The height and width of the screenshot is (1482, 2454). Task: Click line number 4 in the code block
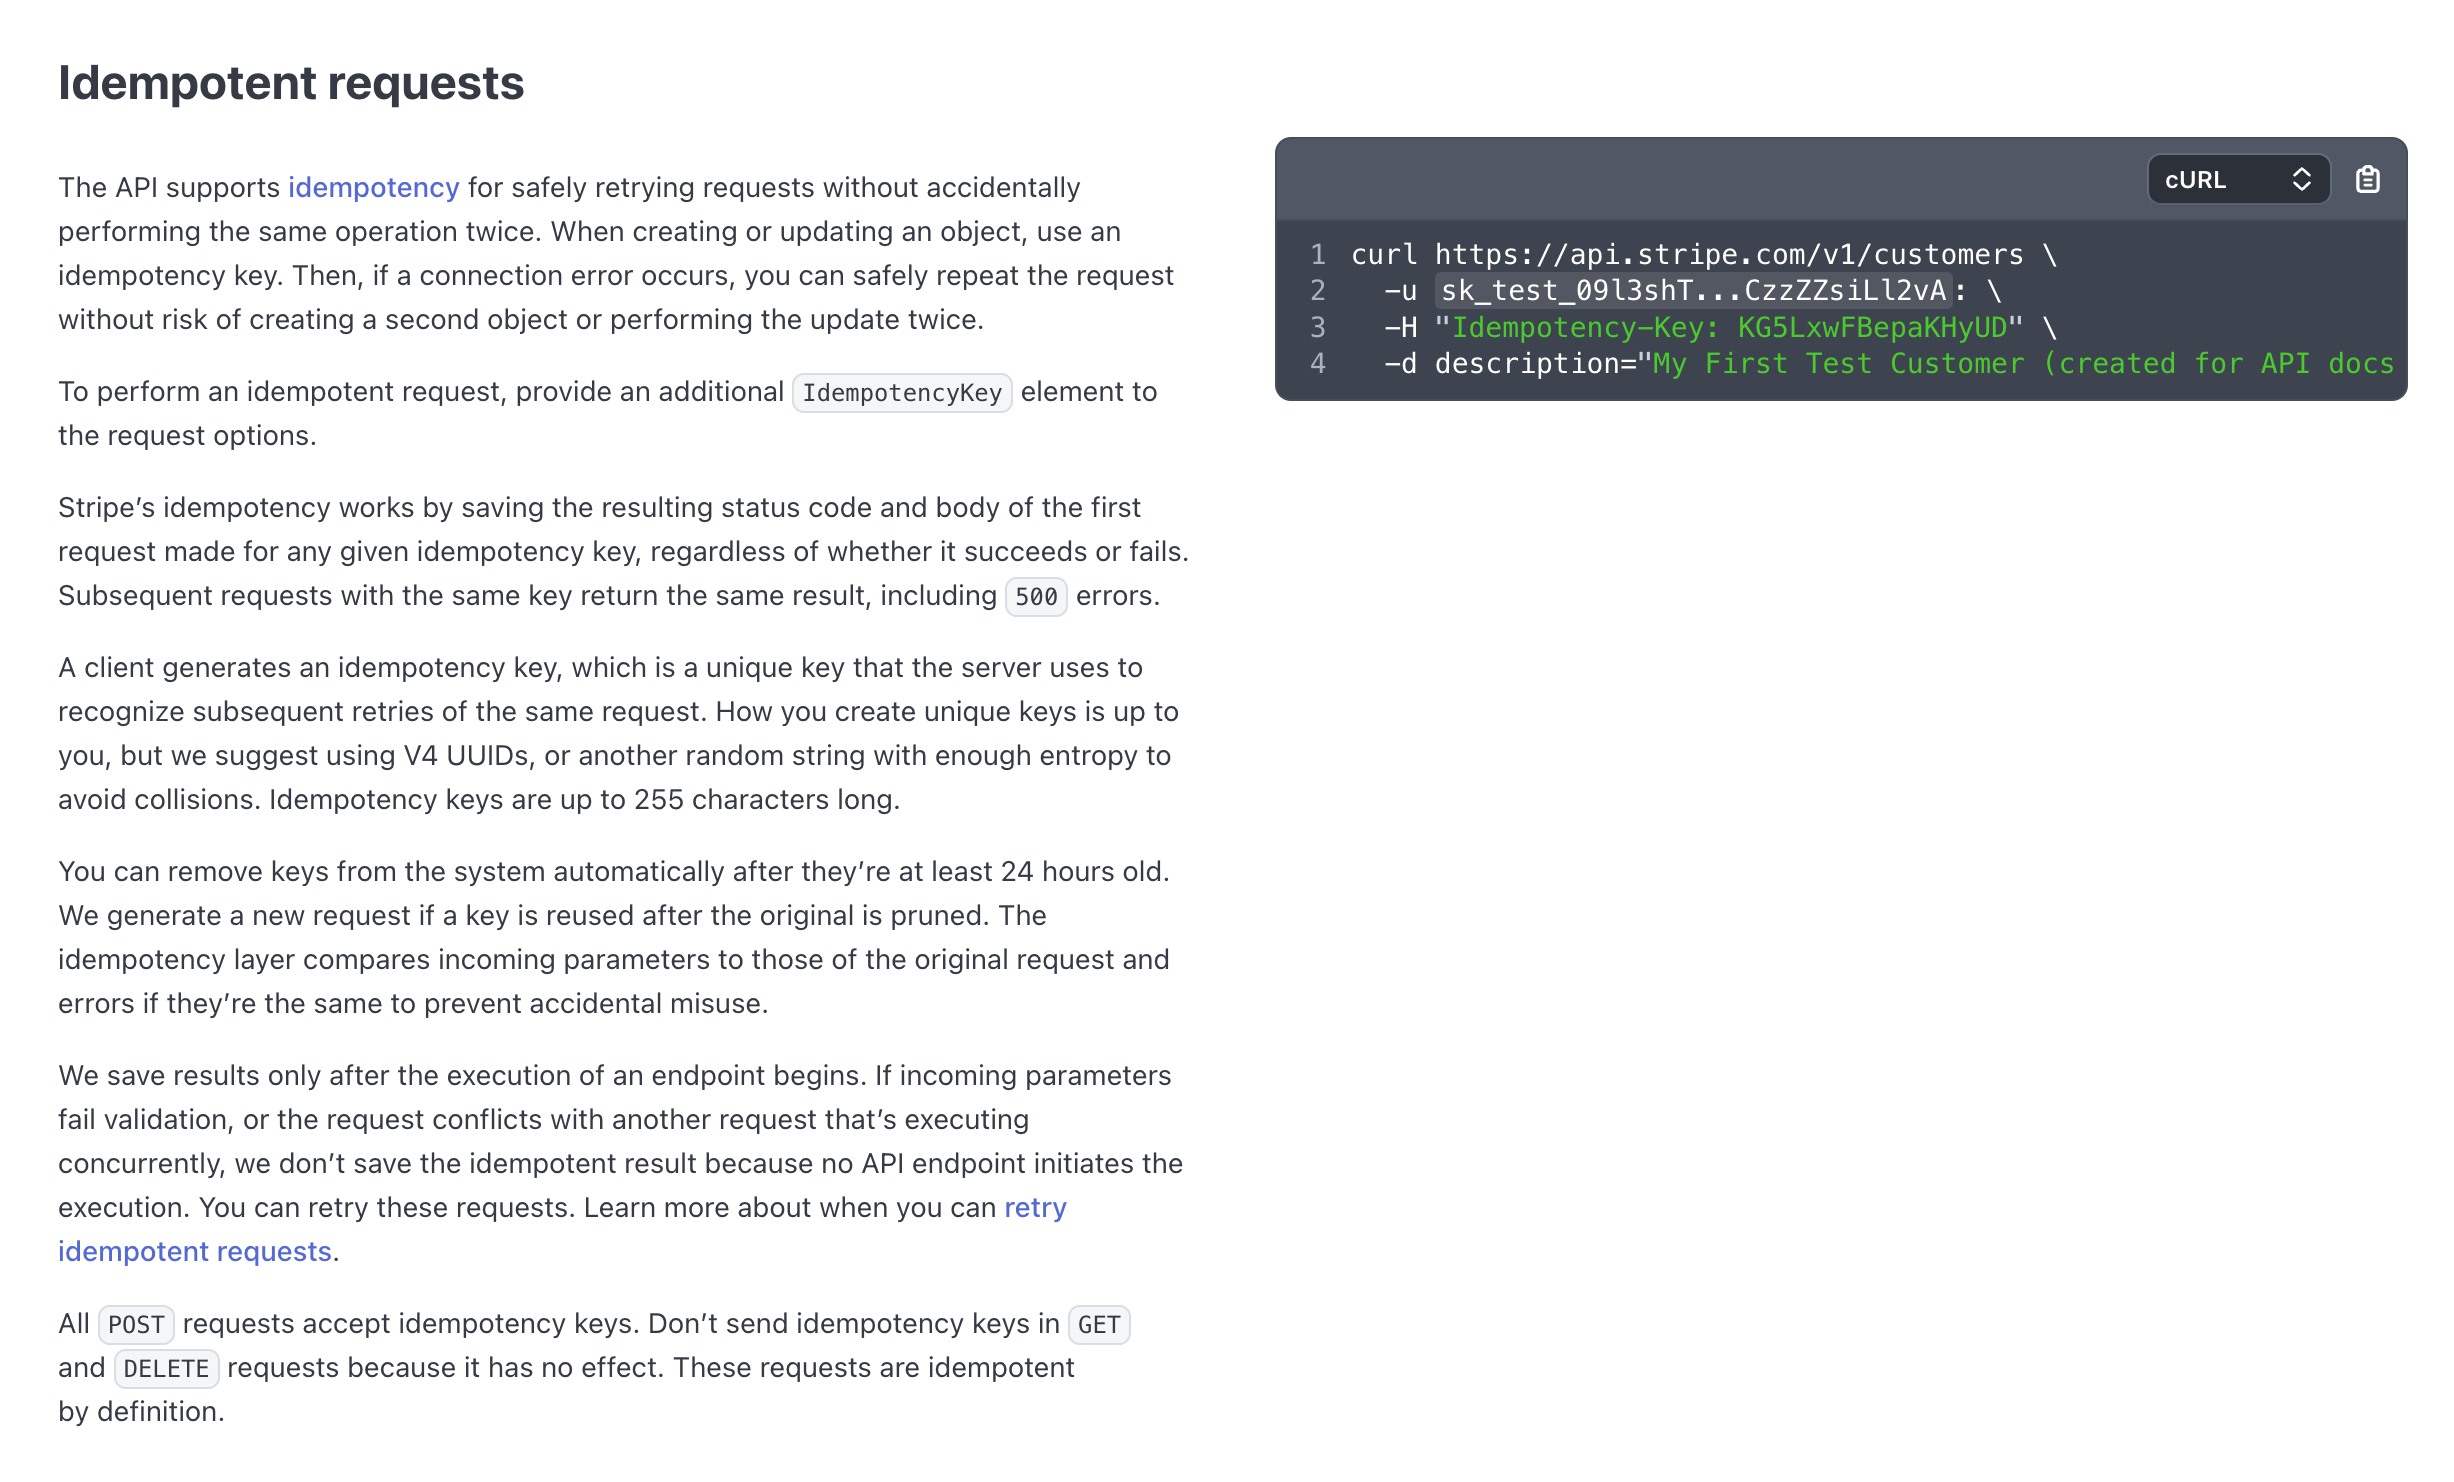1317,363
